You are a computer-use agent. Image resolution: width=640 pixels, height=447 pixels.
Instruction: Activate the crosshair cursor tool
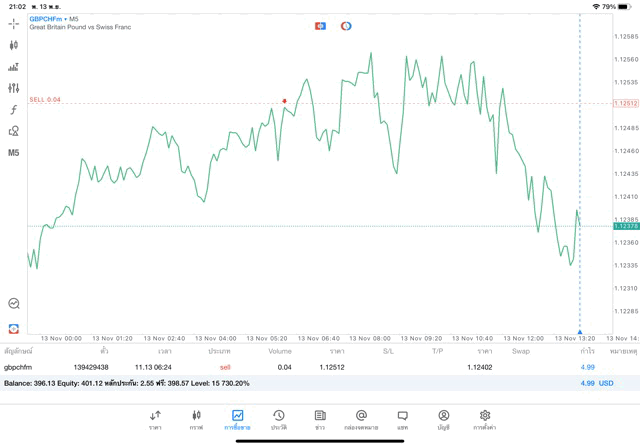point(14,23)
